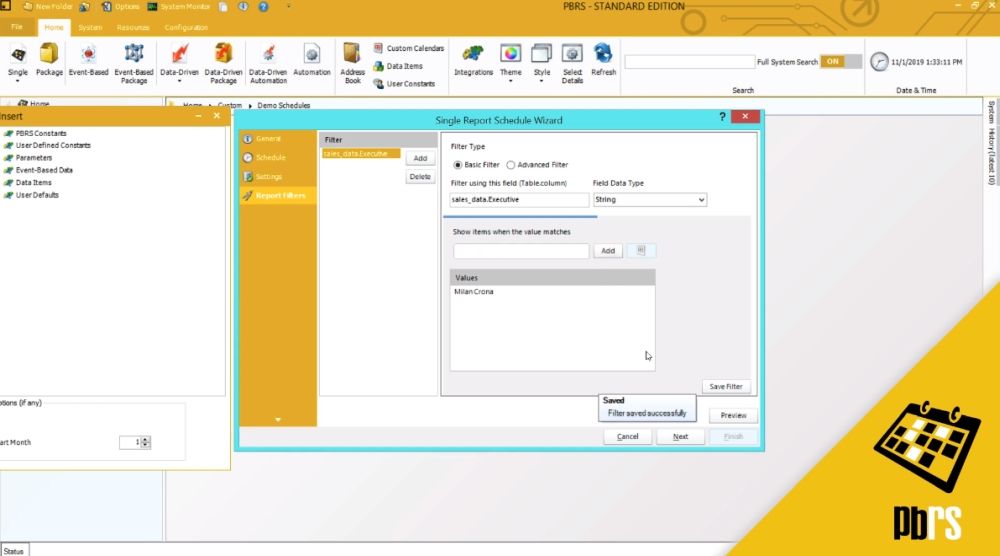Expand the Single schedule dropdown arrow
Viewport: 1000px width, 556px height.
coord(18,82)
